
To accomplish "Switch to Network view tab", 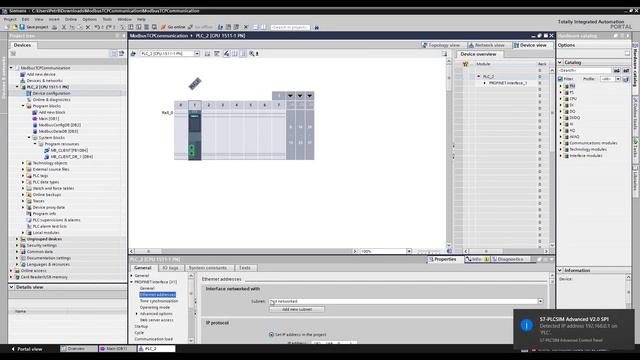I will pos(487,45).
